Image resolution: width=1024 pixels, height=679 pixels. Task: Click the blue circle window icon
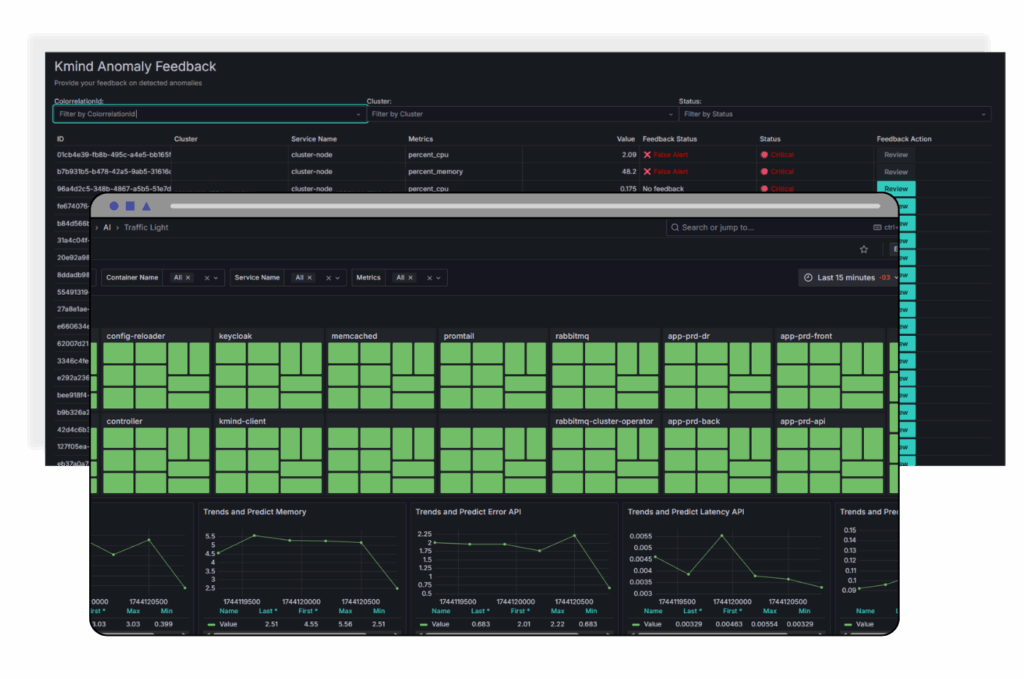(x=114, y=206)
